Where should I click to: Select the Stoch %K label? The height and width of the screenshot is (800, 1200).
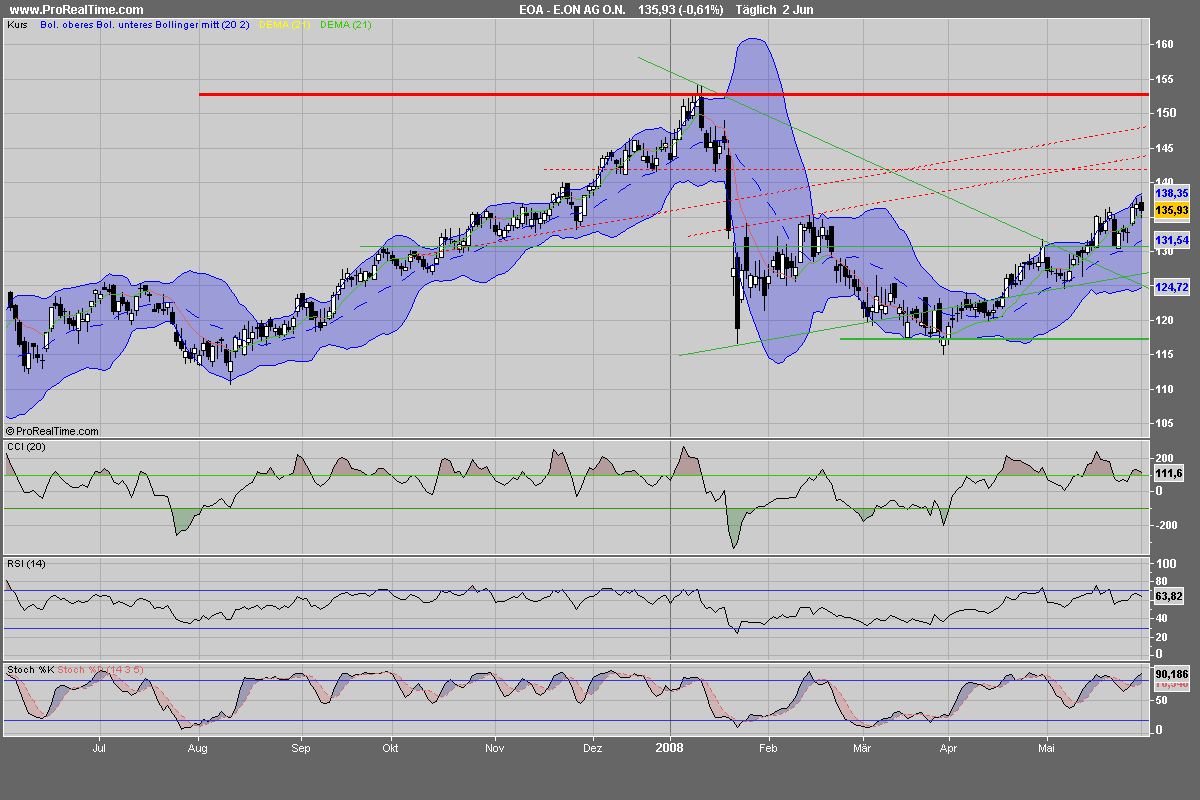30,668
